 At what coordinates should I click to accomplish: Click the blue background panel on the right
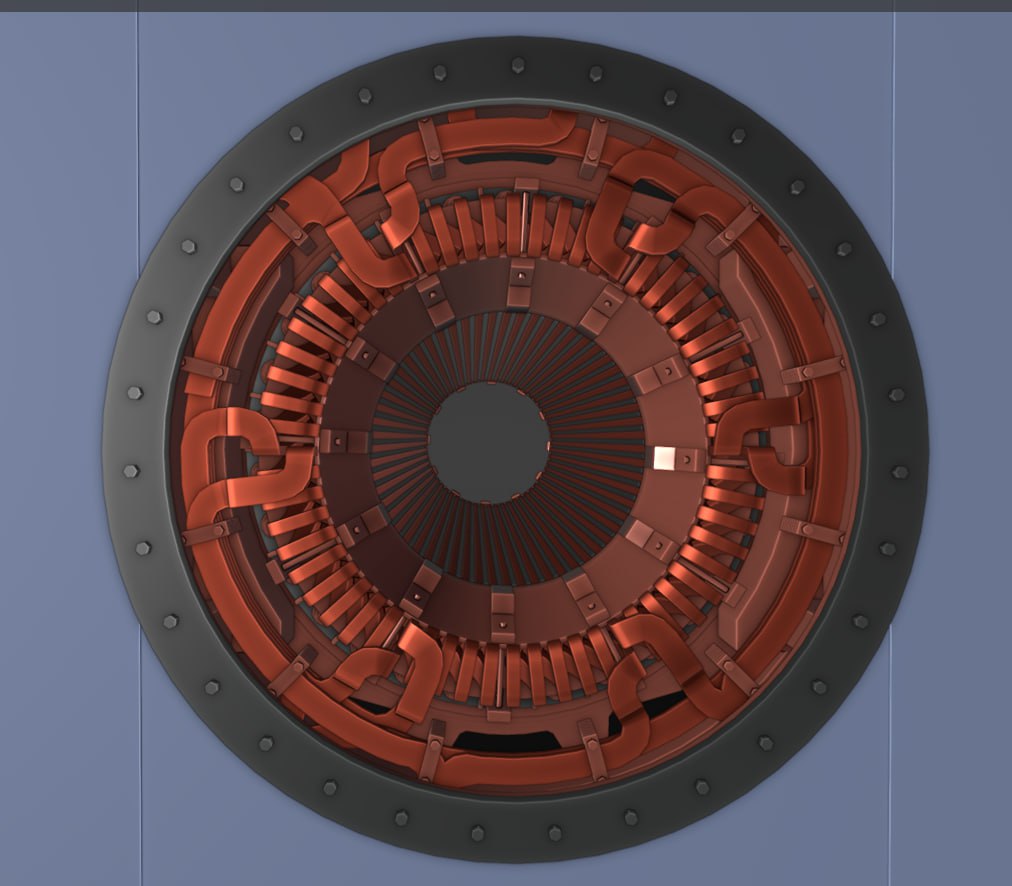point(955,450)
